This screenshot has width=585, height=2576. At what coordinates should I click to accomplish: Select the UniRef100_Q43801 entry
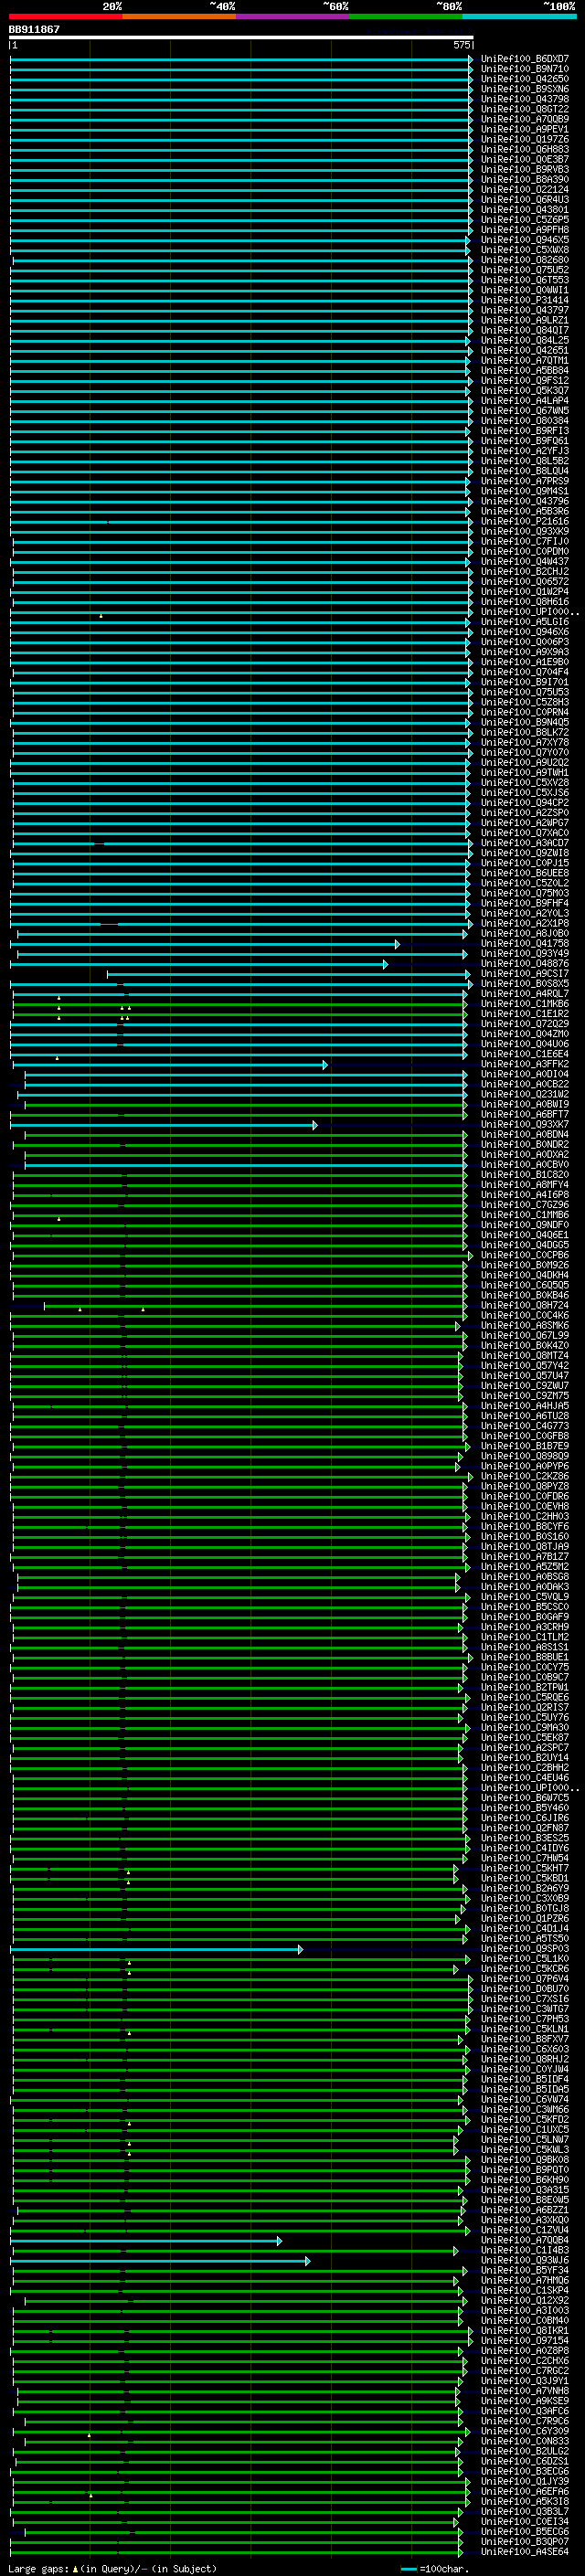pos(524,210)
